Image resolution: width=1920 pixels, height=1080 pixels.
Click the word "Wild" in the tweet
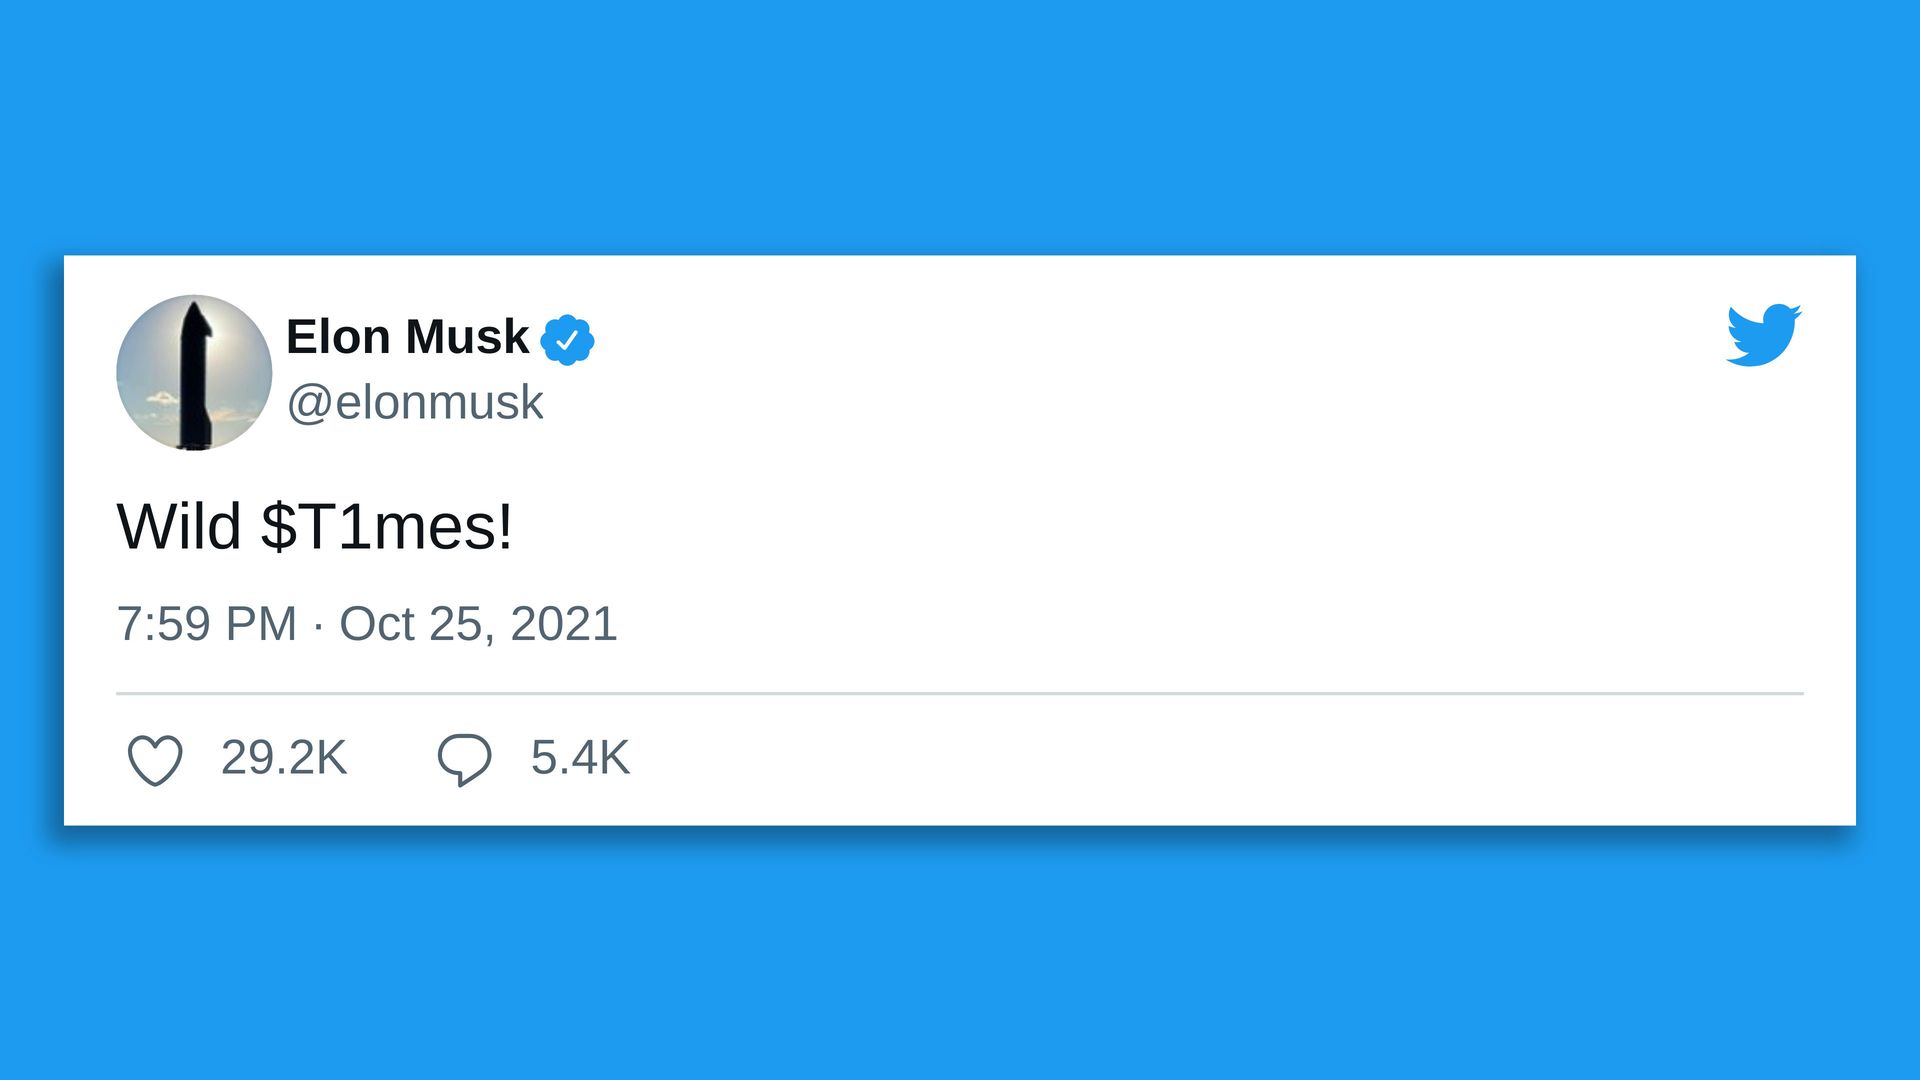[179, 526]
